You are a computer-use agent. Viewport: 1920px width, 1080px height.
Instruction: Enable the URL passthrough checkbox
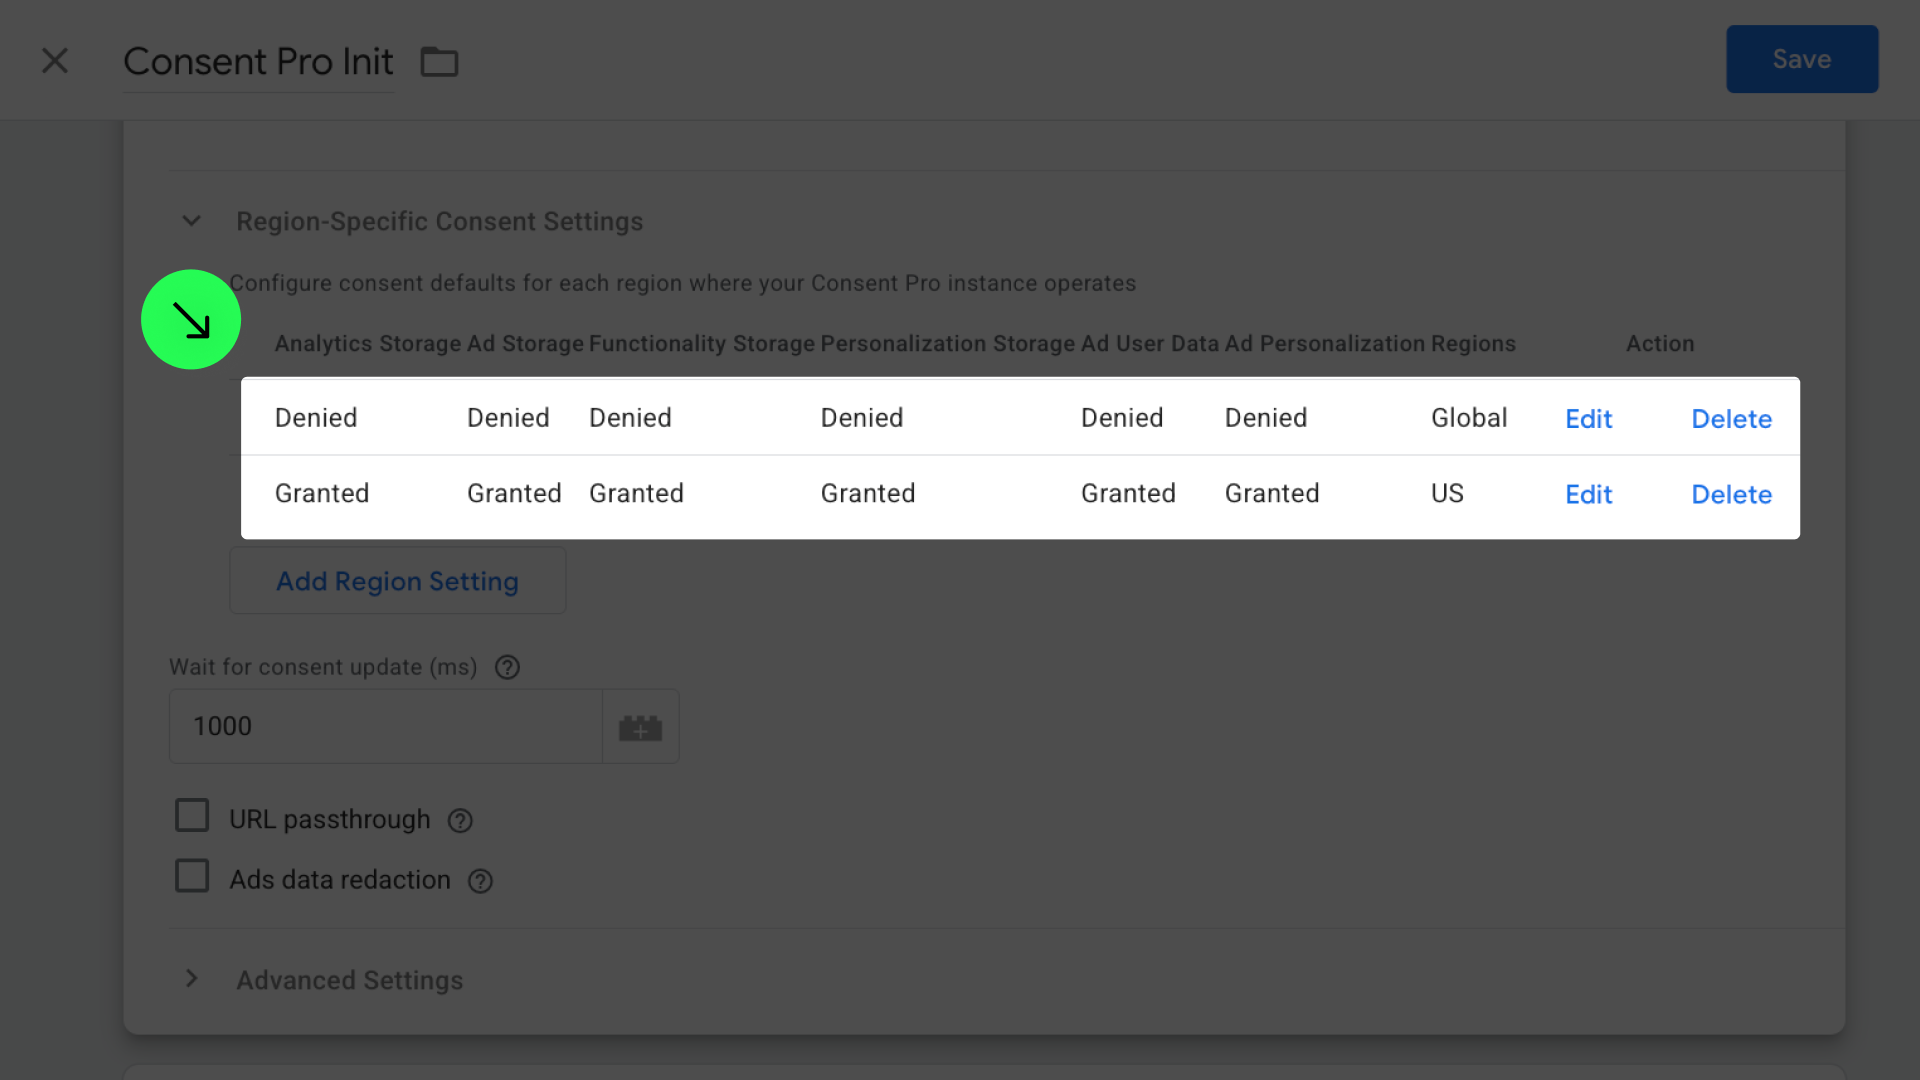192,816
